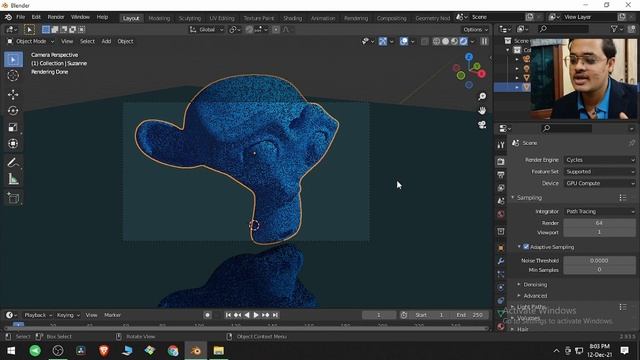
Task: Select the Measure tool
Action: (13, 179)
